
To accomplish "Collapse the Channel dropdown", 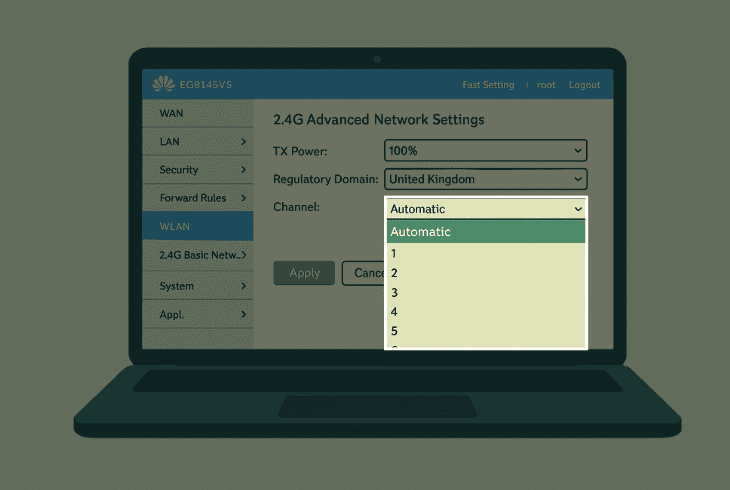I will tap(485, 209).
